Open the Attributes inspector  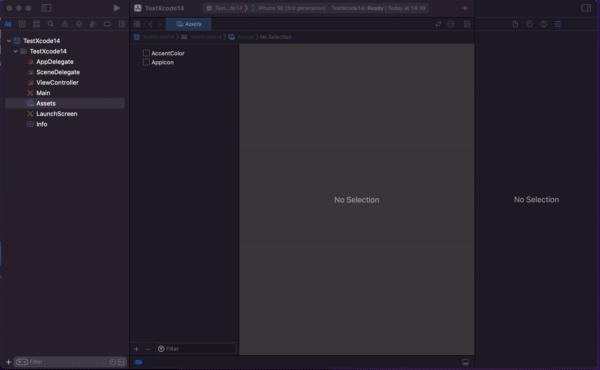(x=558, y=24)
